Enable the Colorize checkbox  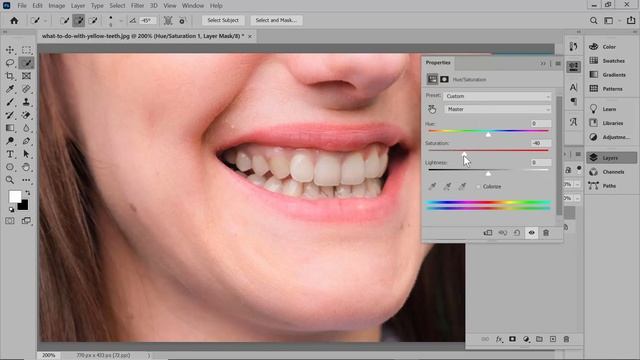click(478, 187)
